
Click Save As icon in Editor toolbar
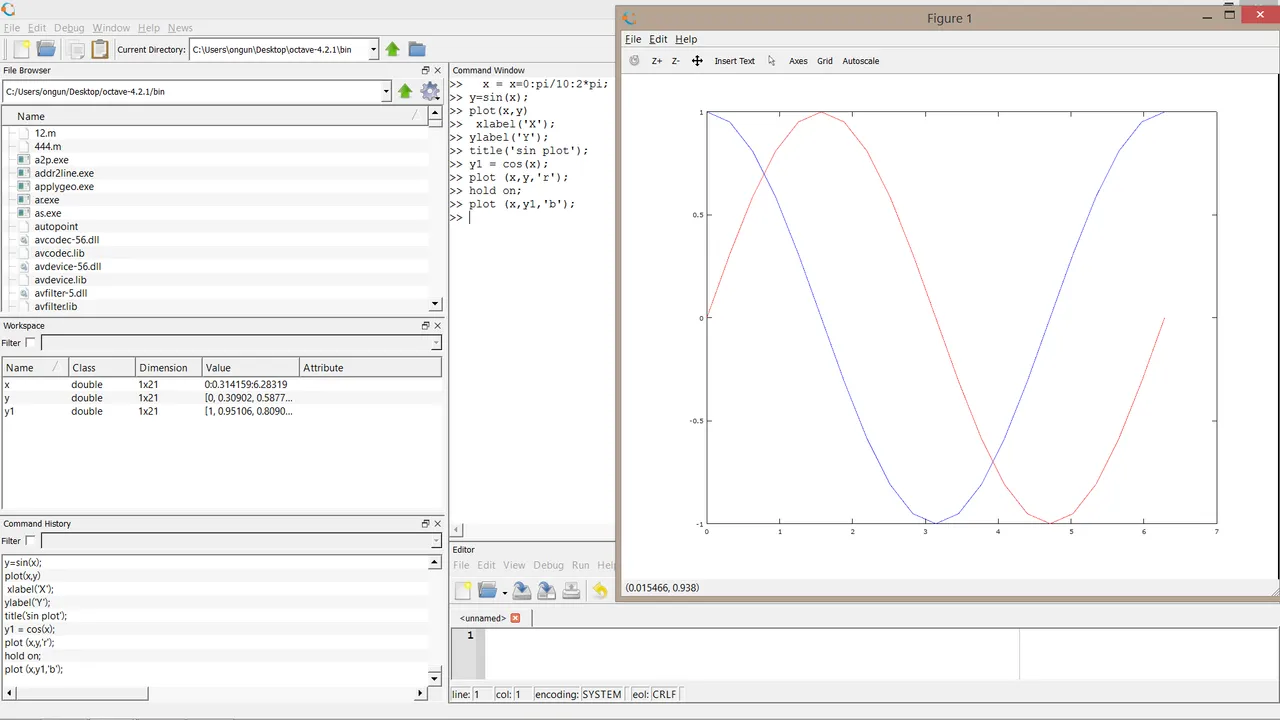(546, 591)
